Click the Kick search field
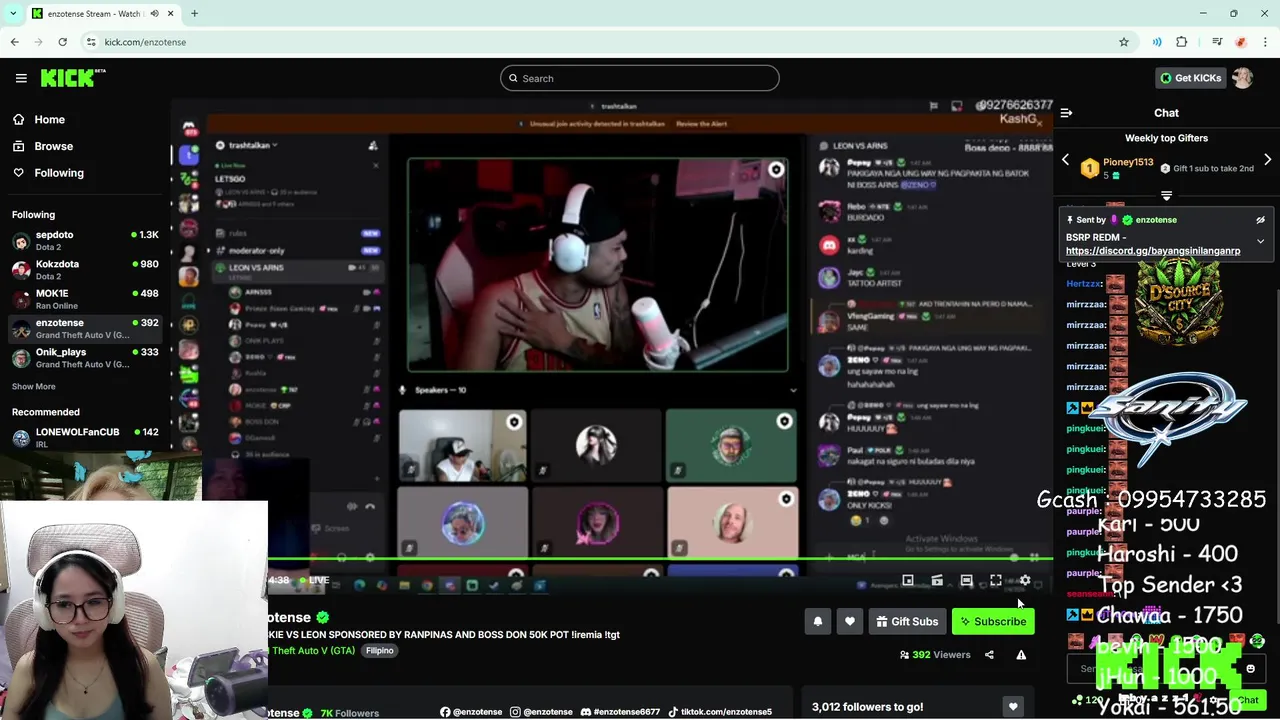The height and width of the screenshot is (720, 1280). coord(640,78)
